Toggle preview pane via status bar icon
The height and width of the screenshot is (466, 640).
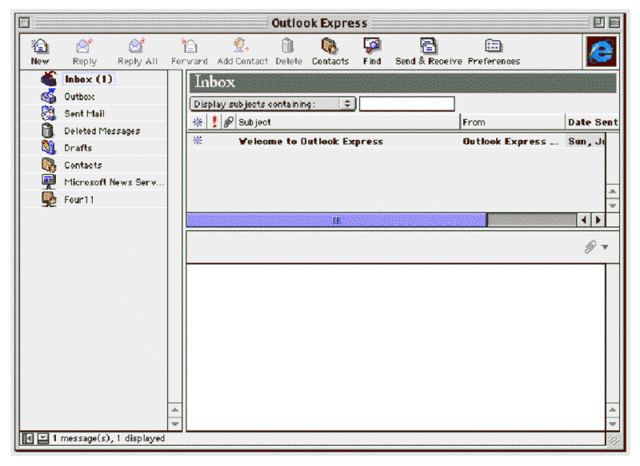(43, 438)
